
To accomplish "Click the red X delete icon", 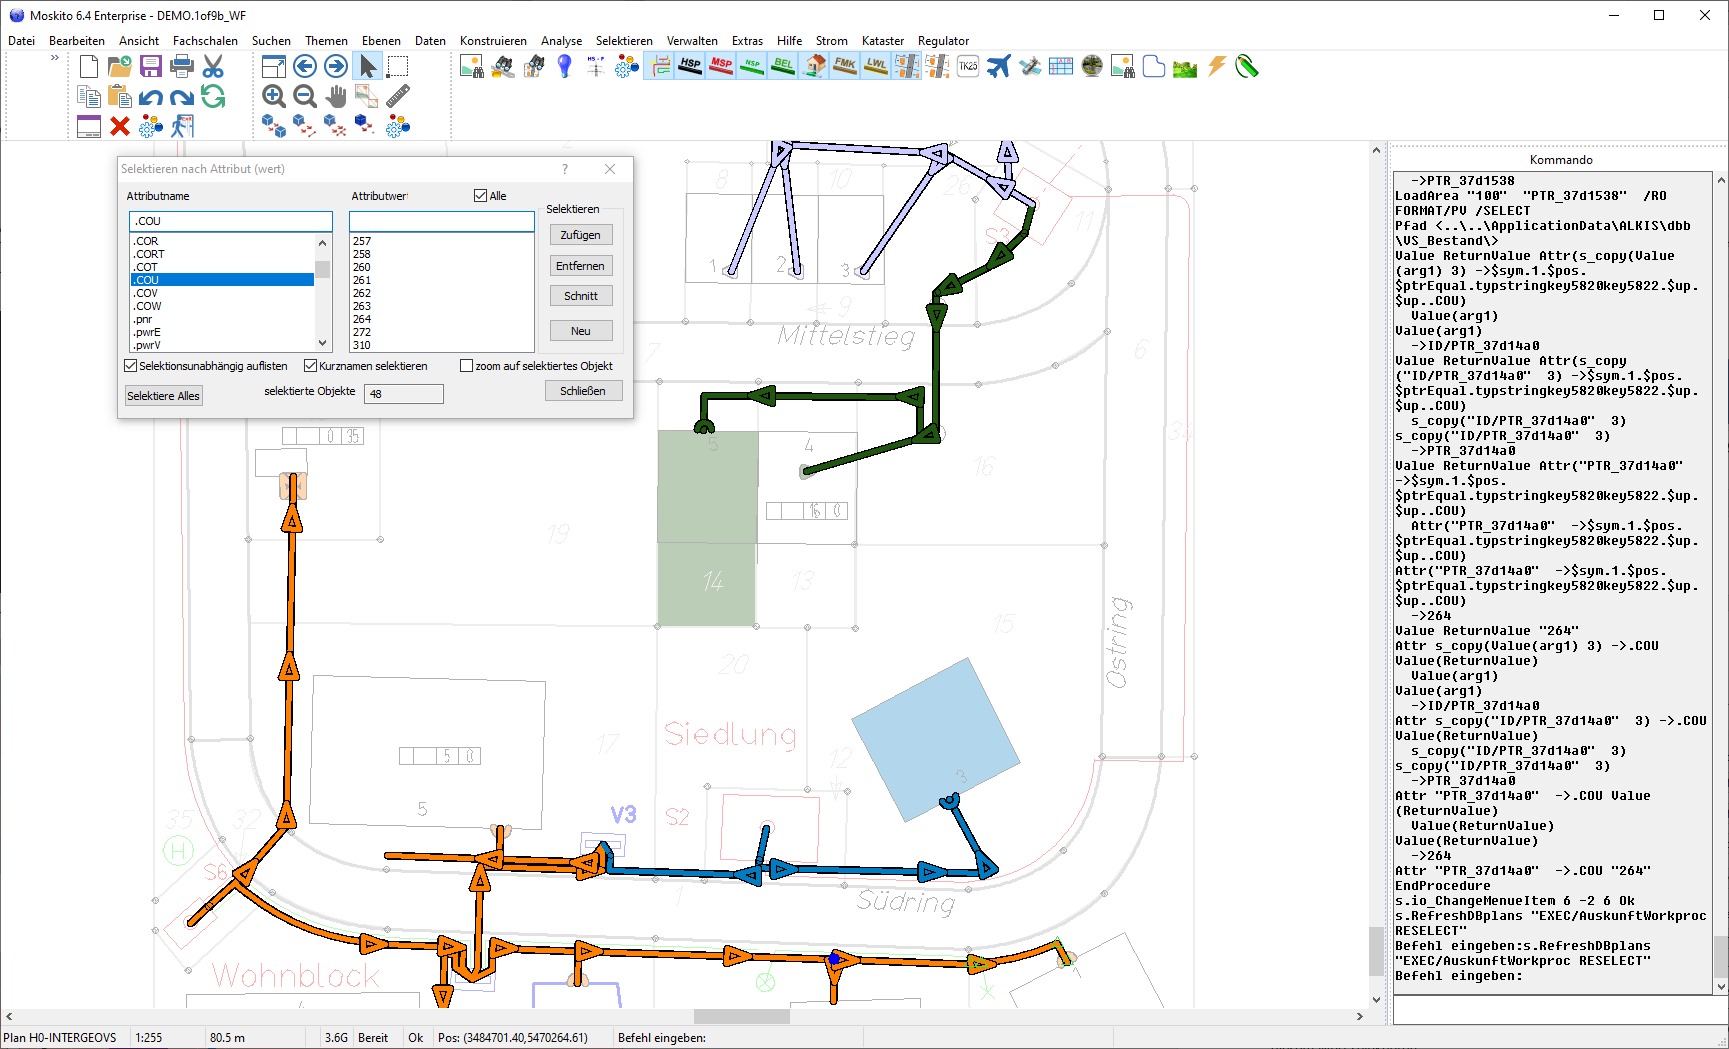I will [120, 126].
